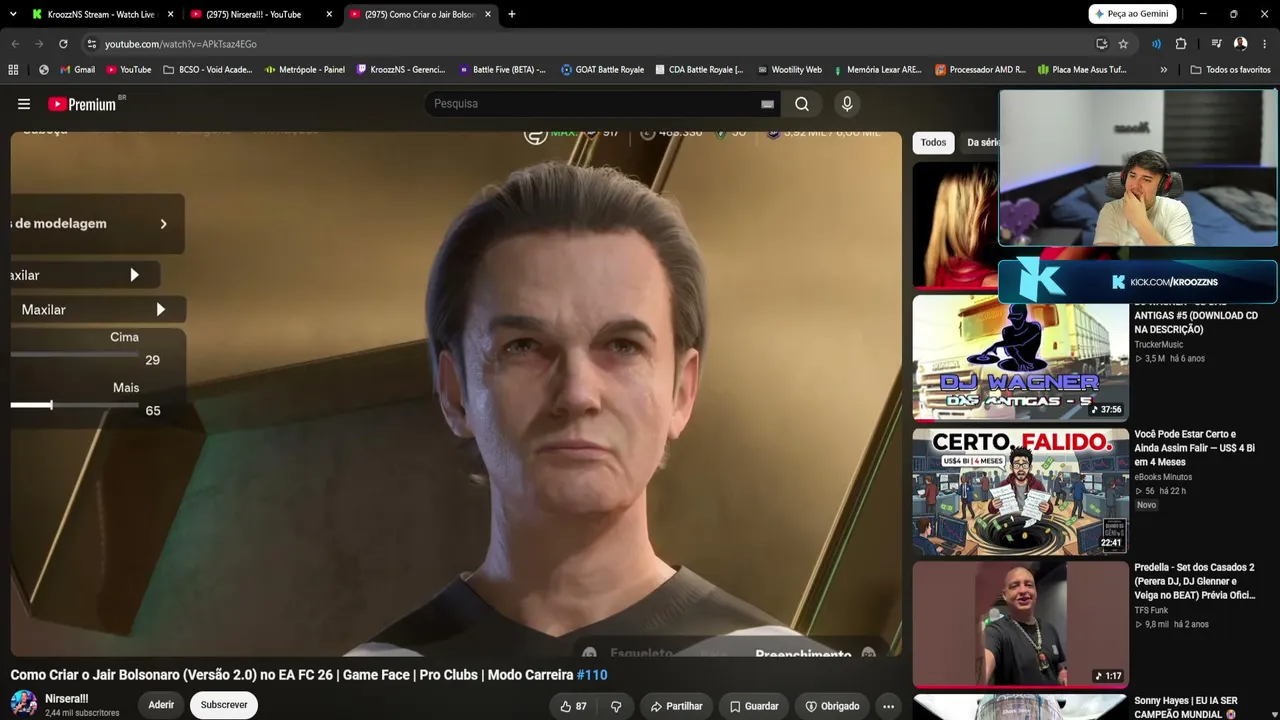
Task: Open the DJ Wagner video thumbnail
Action: [1020, 358]
